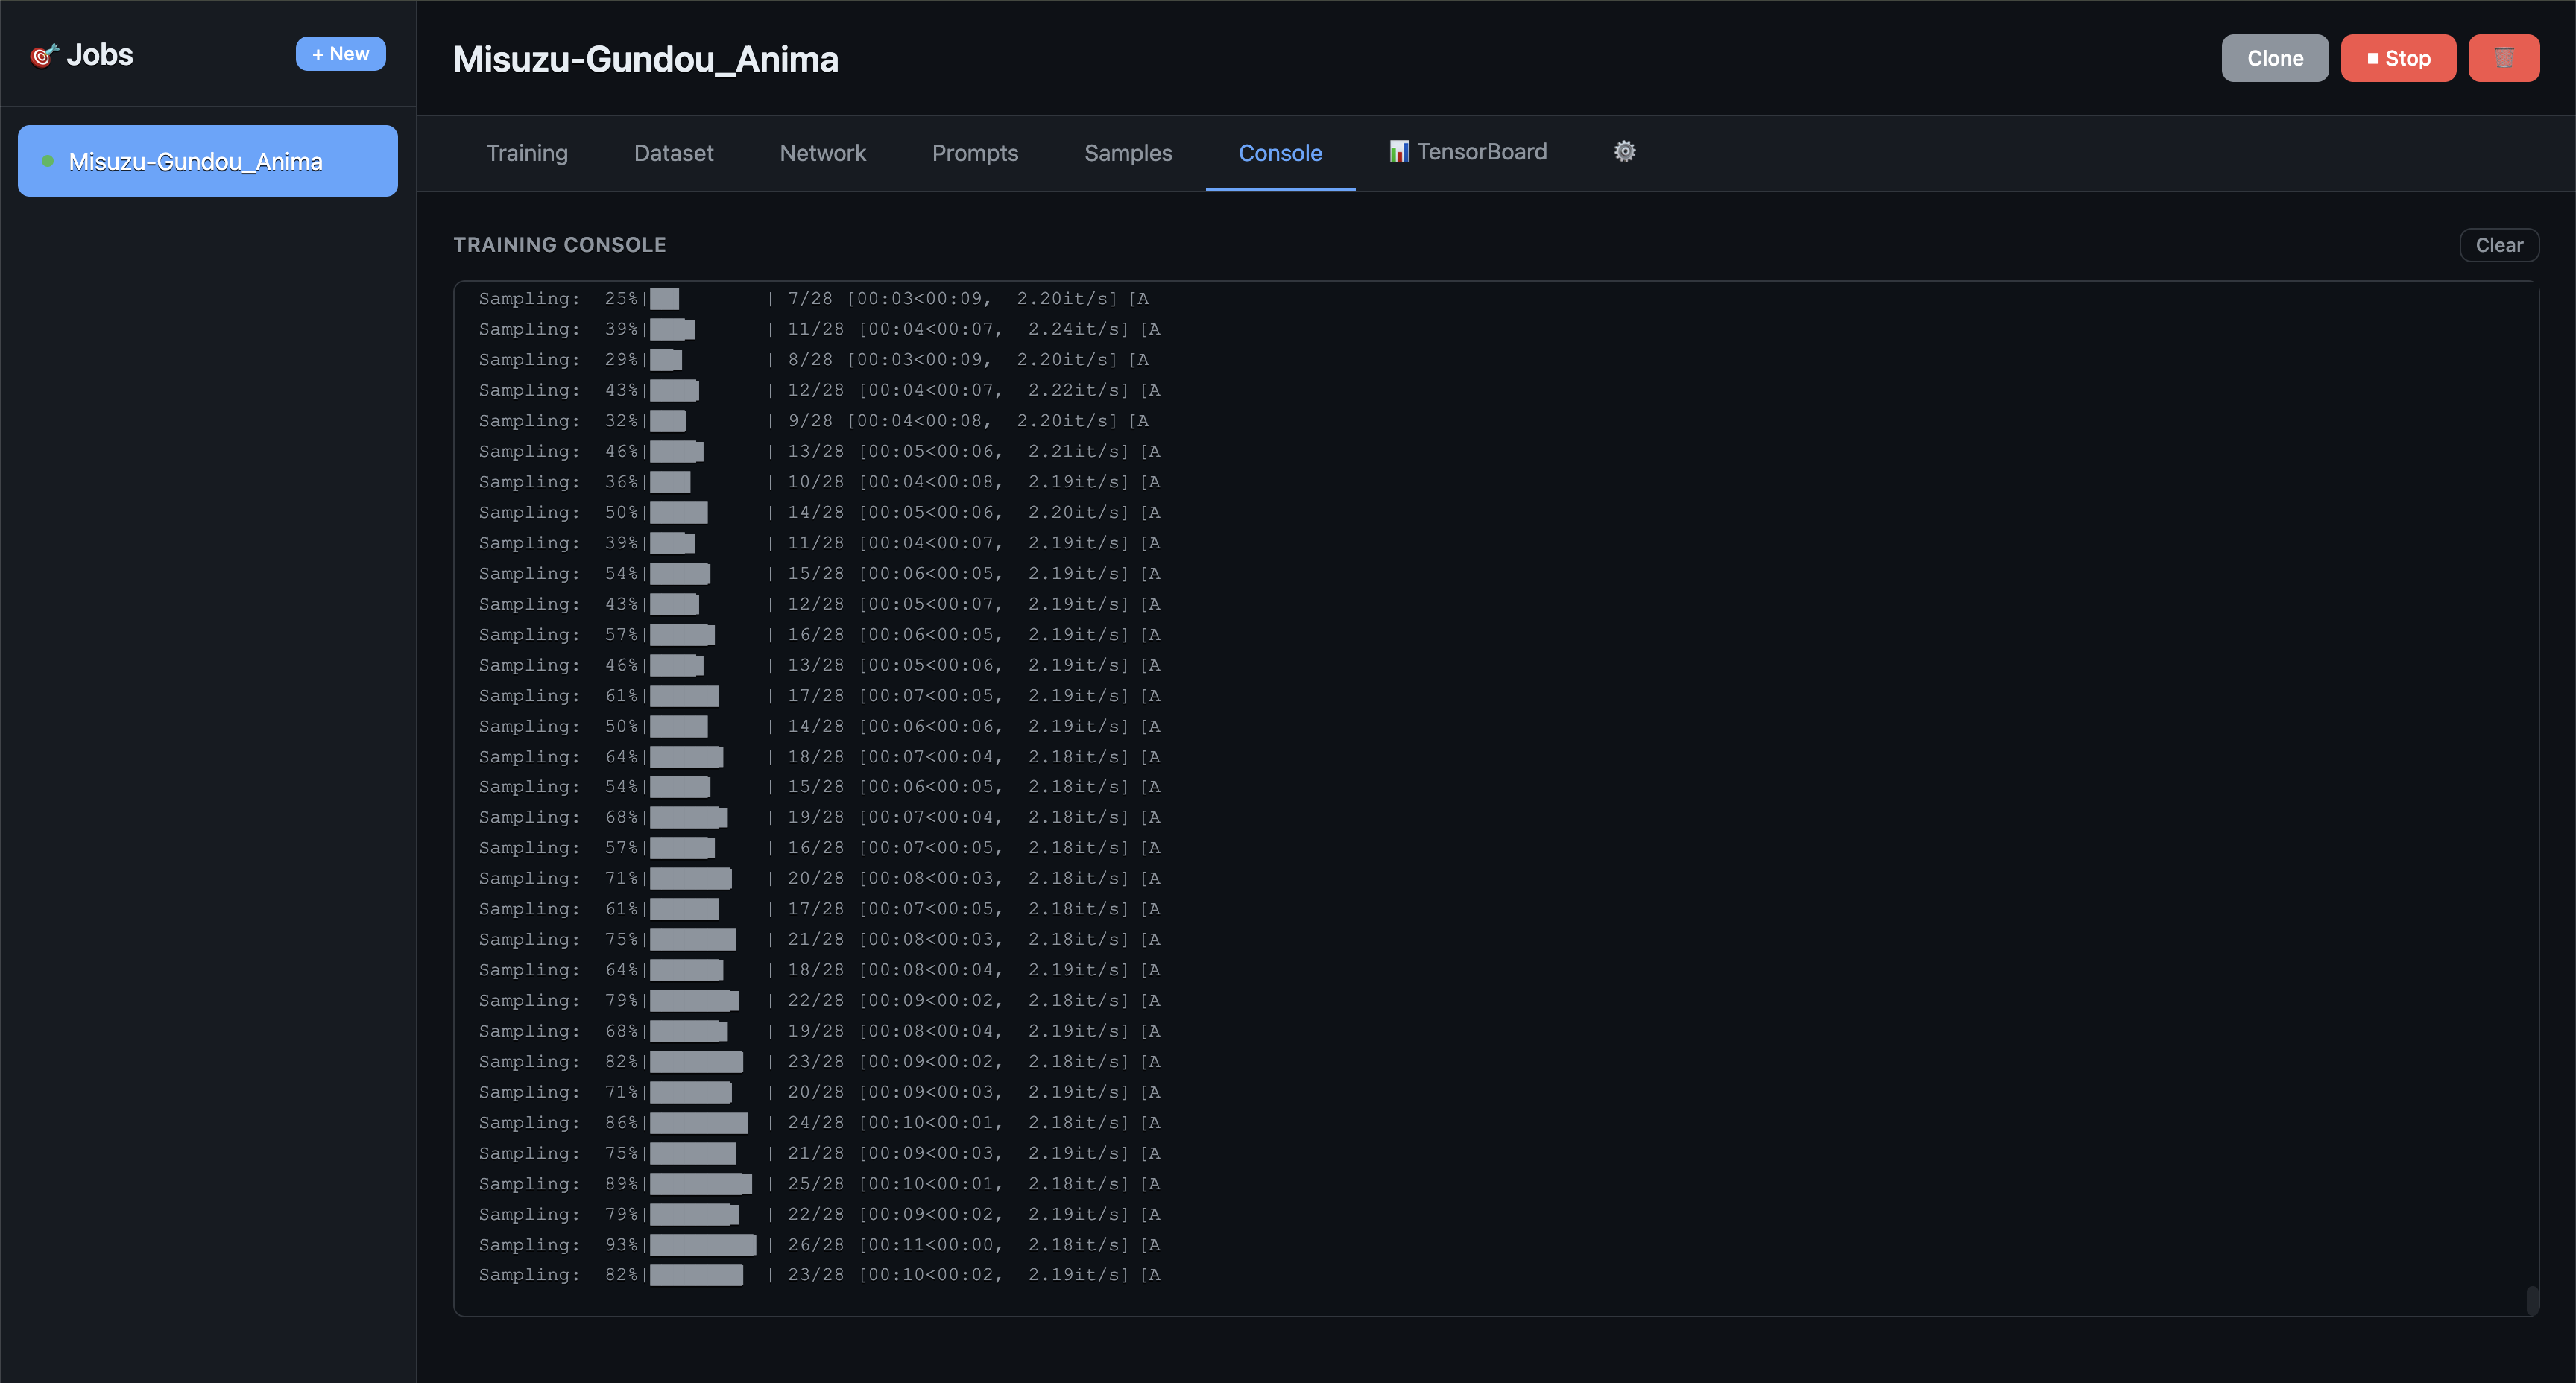
Task: Clone the Misuzu-Gundou_Anima job
Action: tap(2274, 58)
